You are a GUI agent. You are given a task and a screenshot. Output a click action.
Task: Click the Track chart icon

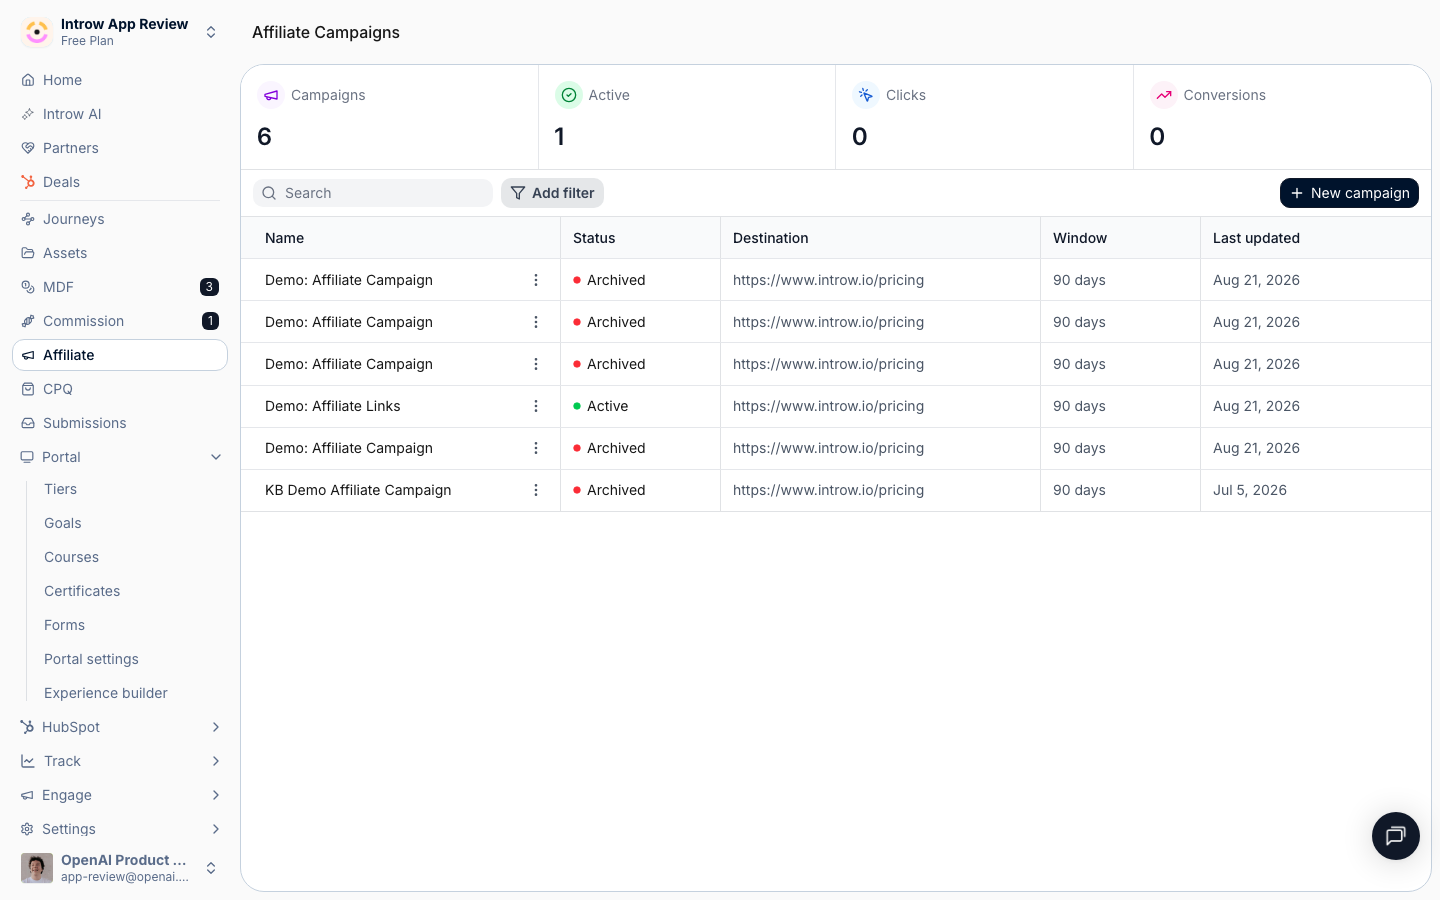tap(27, 761)
